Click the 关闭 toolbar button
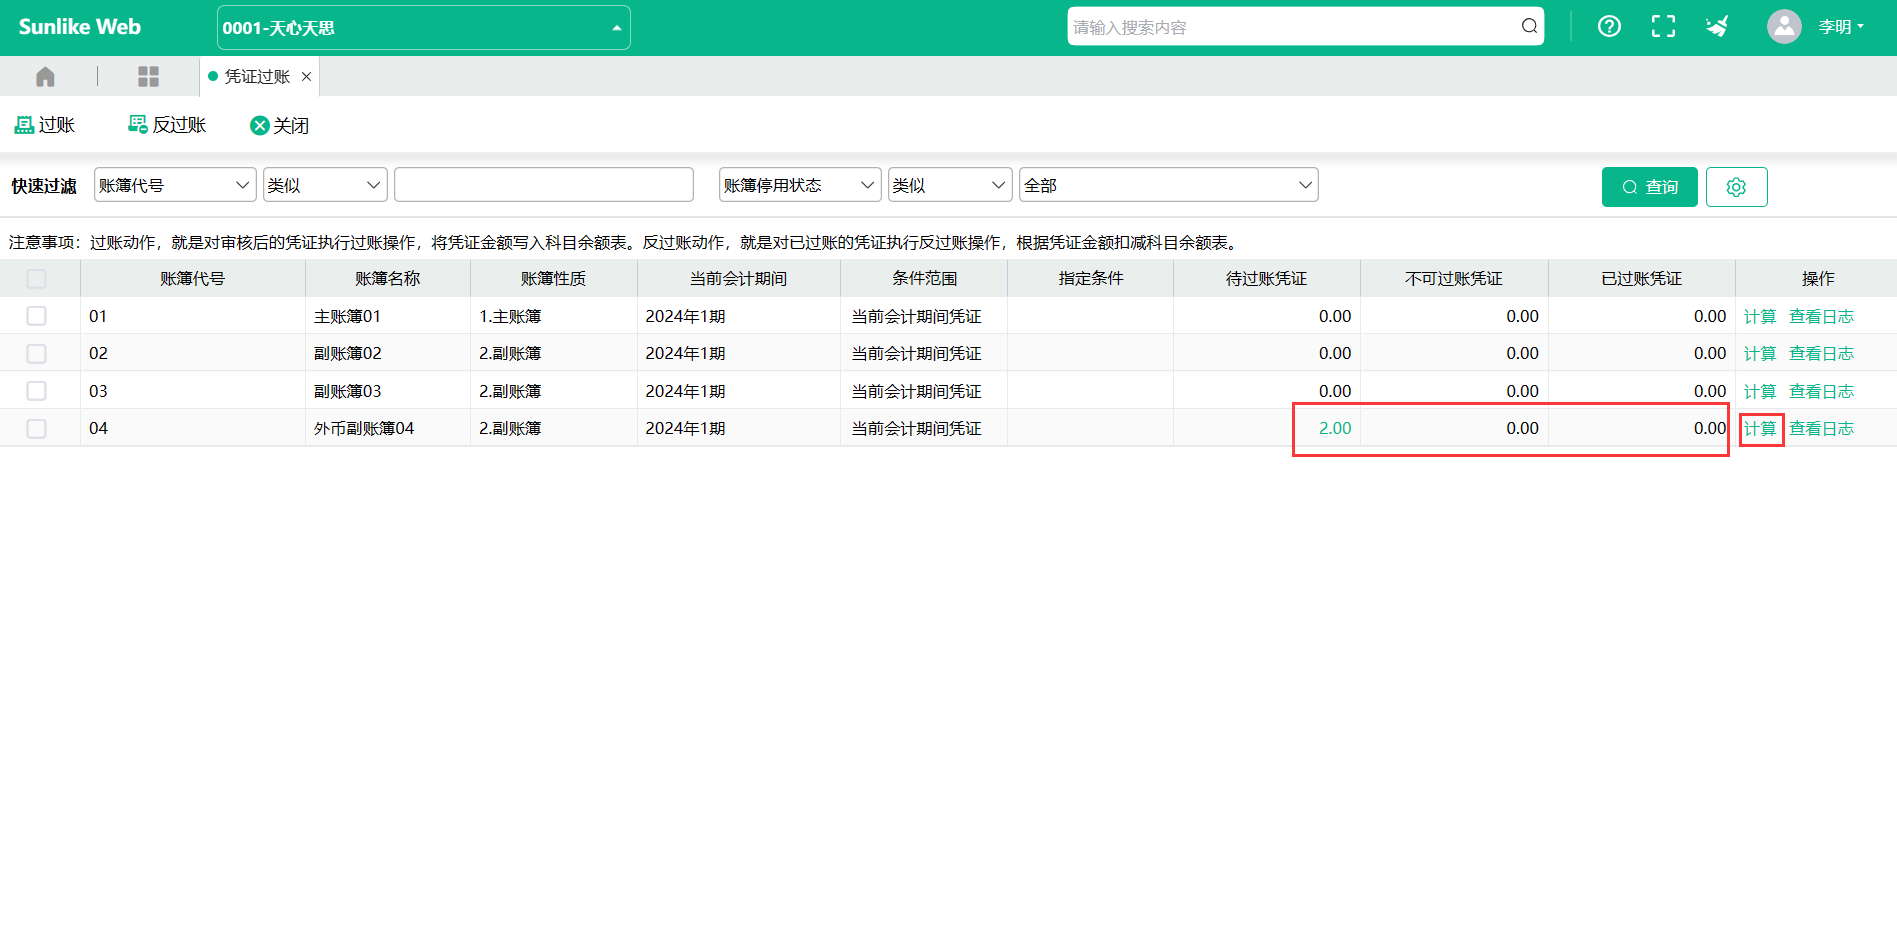 point(279,125)
